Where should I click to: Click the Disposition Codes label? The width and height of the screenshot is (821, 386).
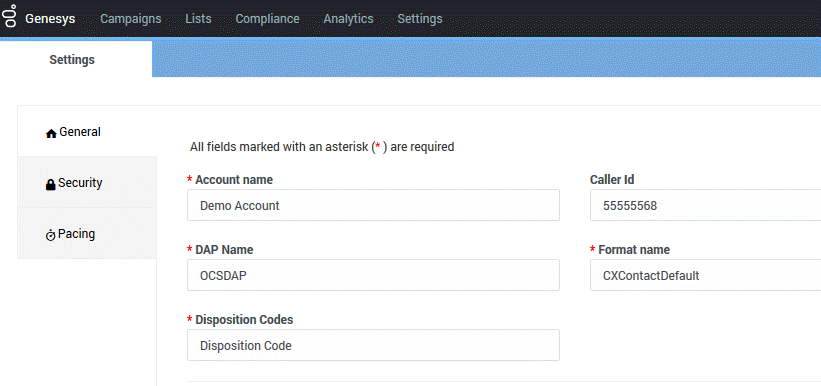tap(244, 319)
